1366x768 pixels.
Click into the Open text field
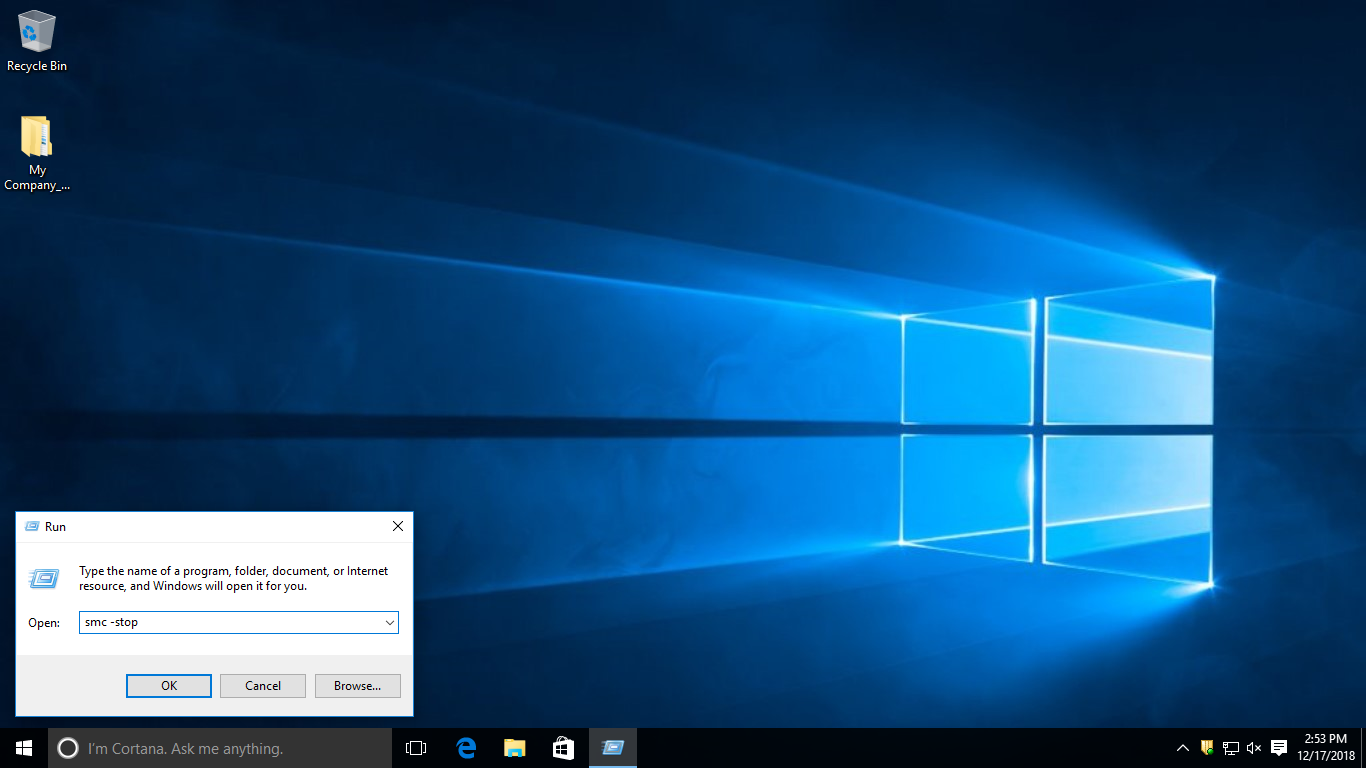230,623
